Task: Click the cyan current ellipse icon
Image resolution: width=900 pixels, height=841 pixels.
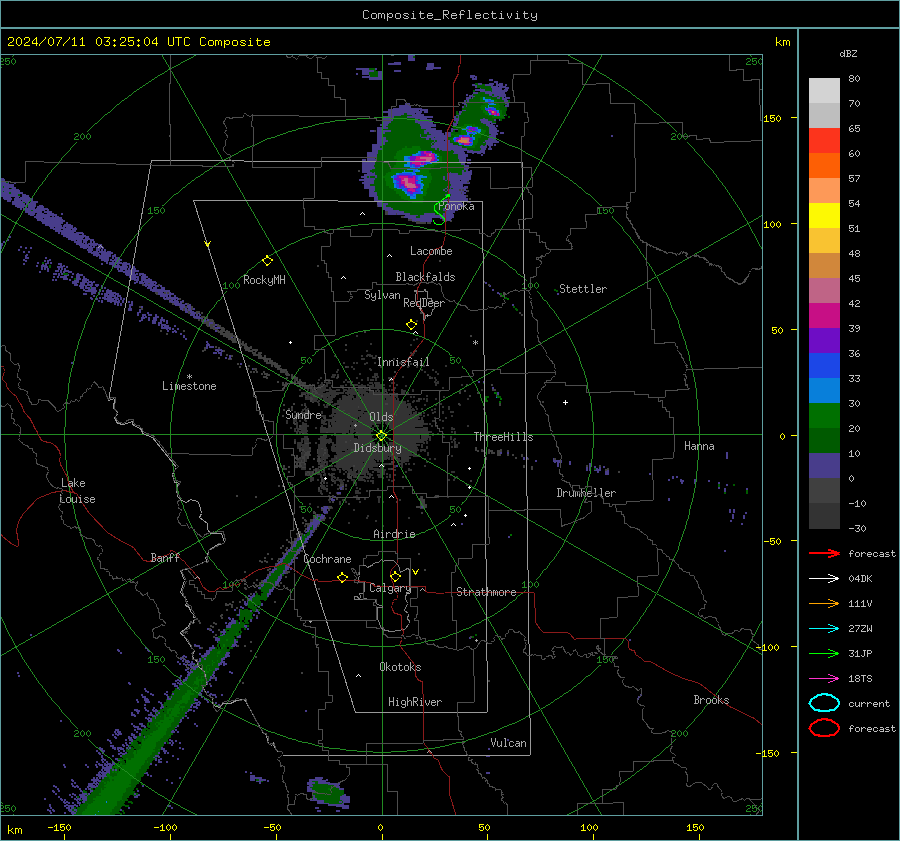Action: (x=824, y=703)
